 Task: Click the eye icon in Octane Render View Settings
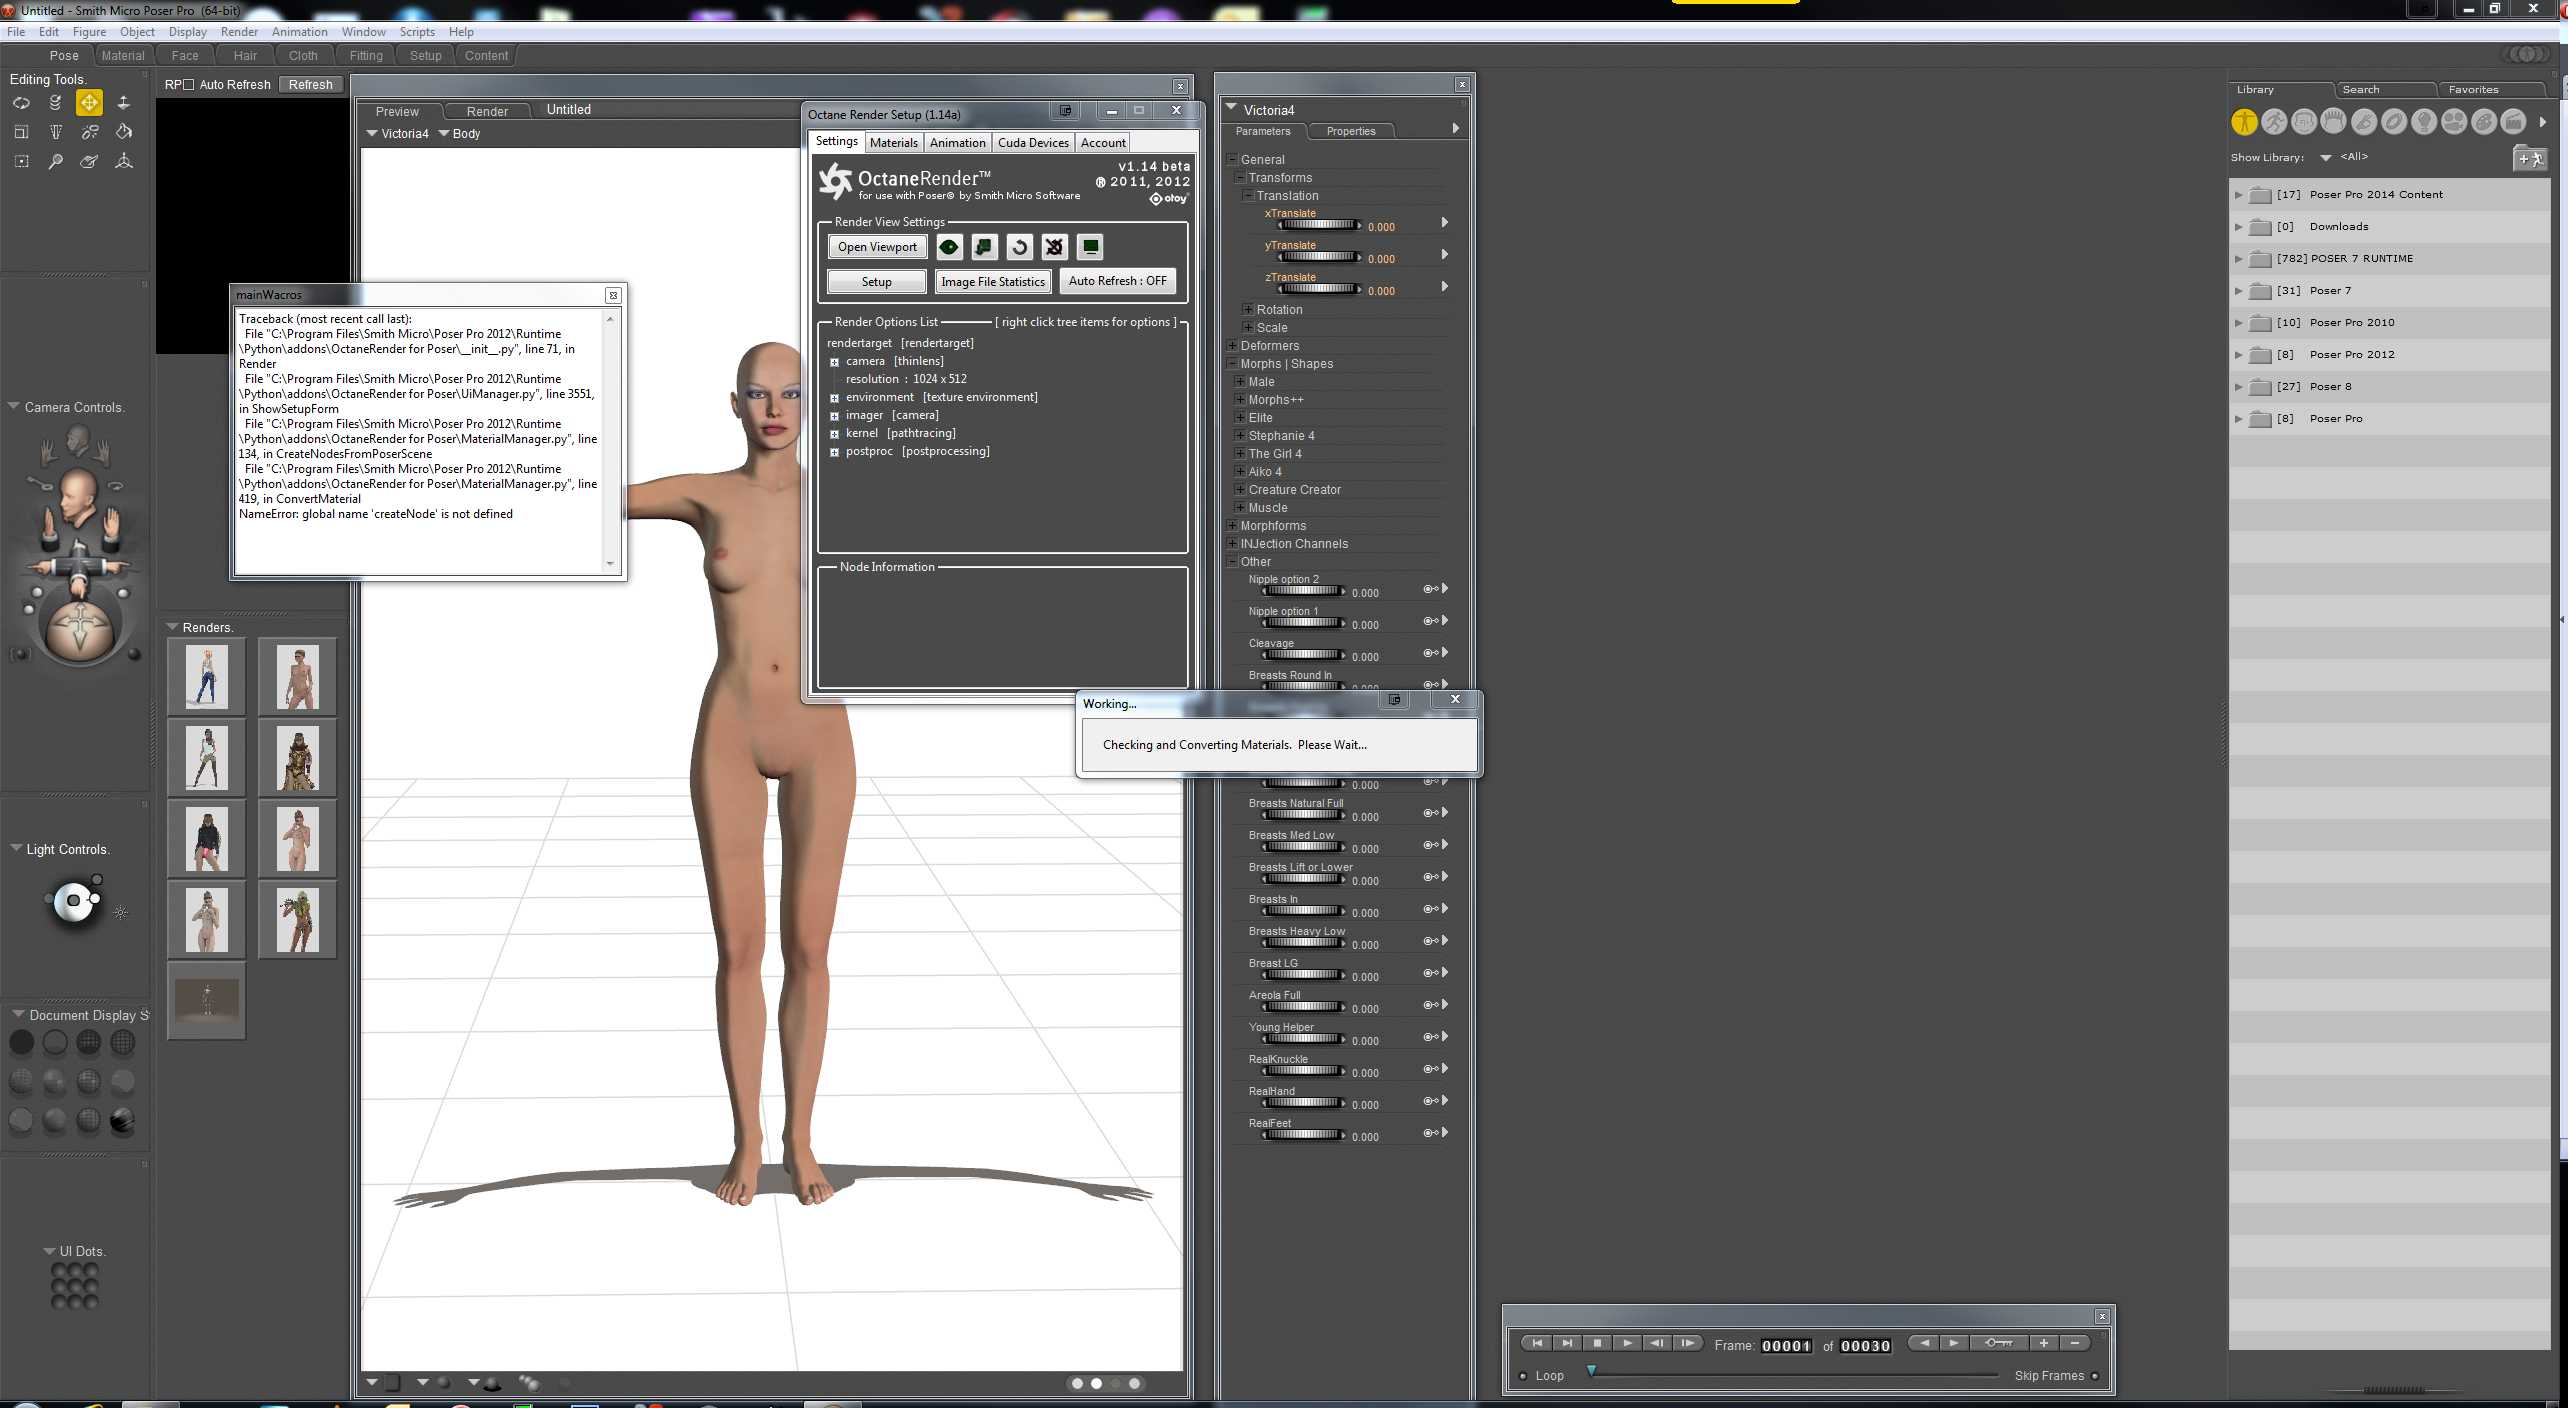[949, 247]
